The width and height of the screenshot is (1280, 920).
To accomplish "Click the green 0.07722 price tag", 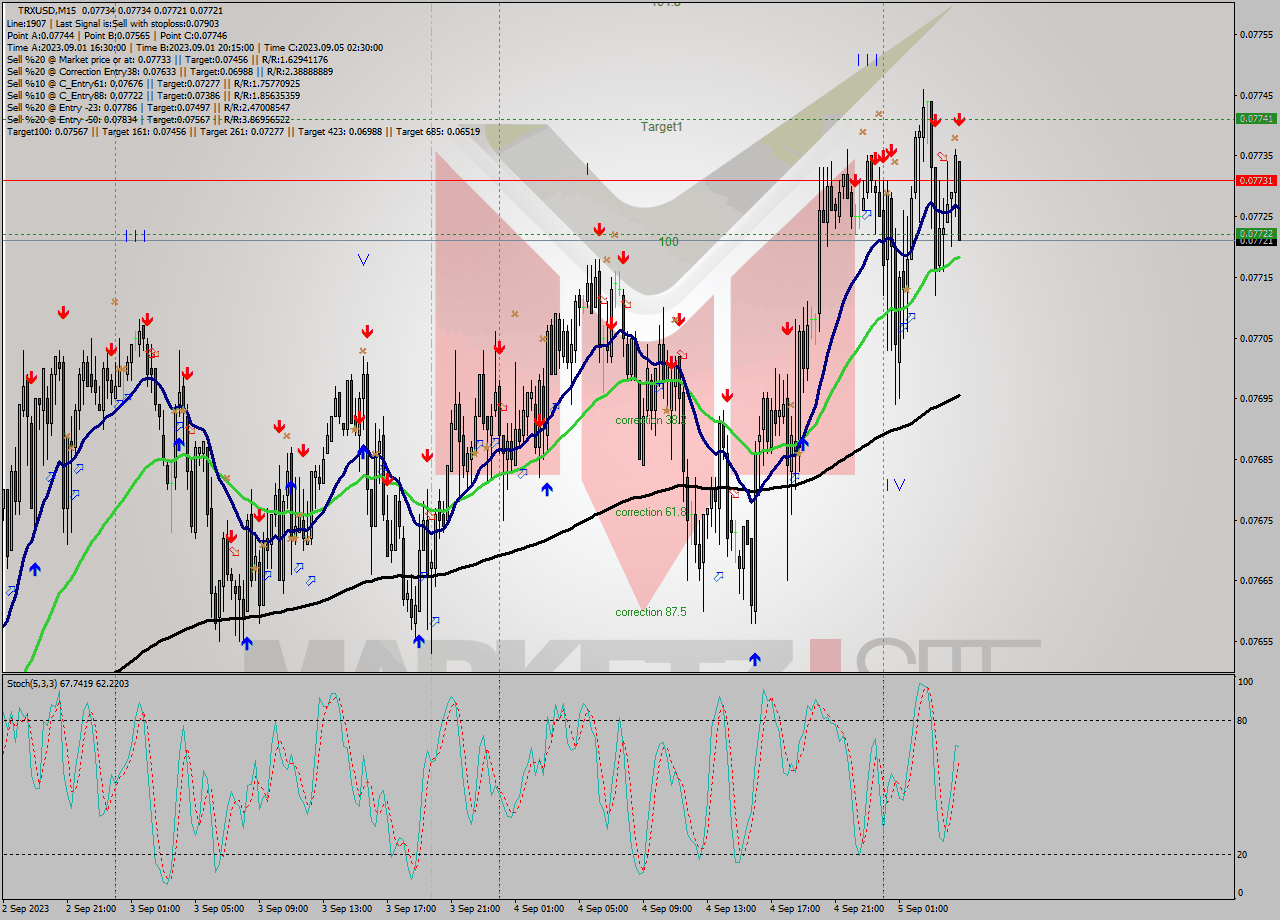I will pos(1255,233).
